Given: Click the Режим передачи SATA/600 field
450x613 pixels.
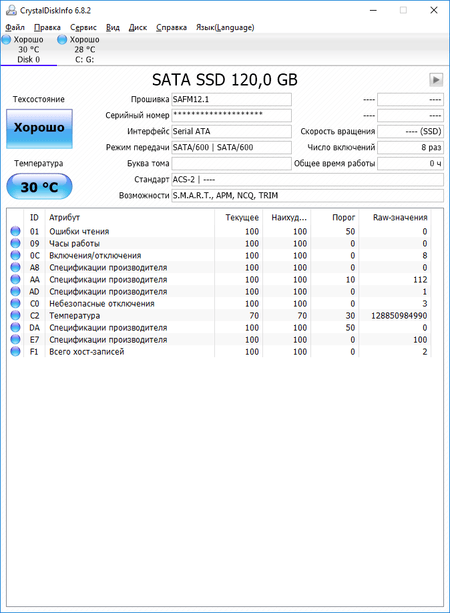Looking at the screenshot, I should point(231,147).
